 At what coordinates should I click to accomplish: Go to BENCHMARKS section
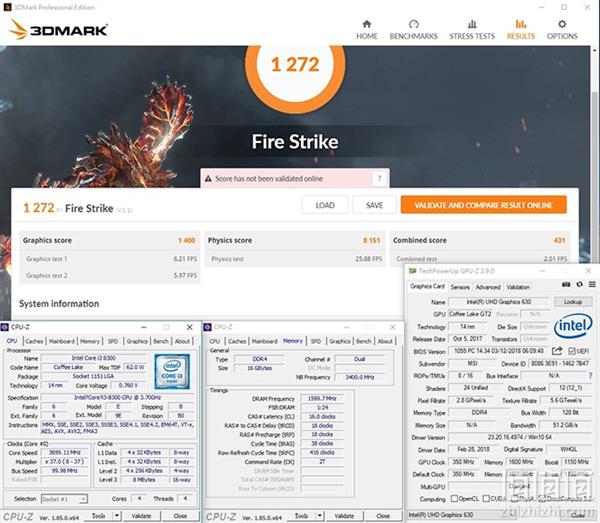(414, 29)
